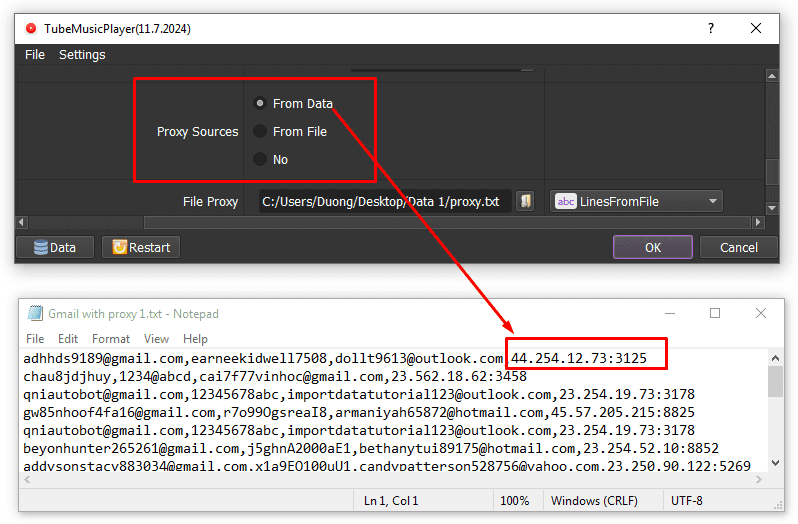Click Notepad horizontal scroll left arrow
The width and height of the screenshot is (798, 524).
pyautogui.click(x=27, y=479)
